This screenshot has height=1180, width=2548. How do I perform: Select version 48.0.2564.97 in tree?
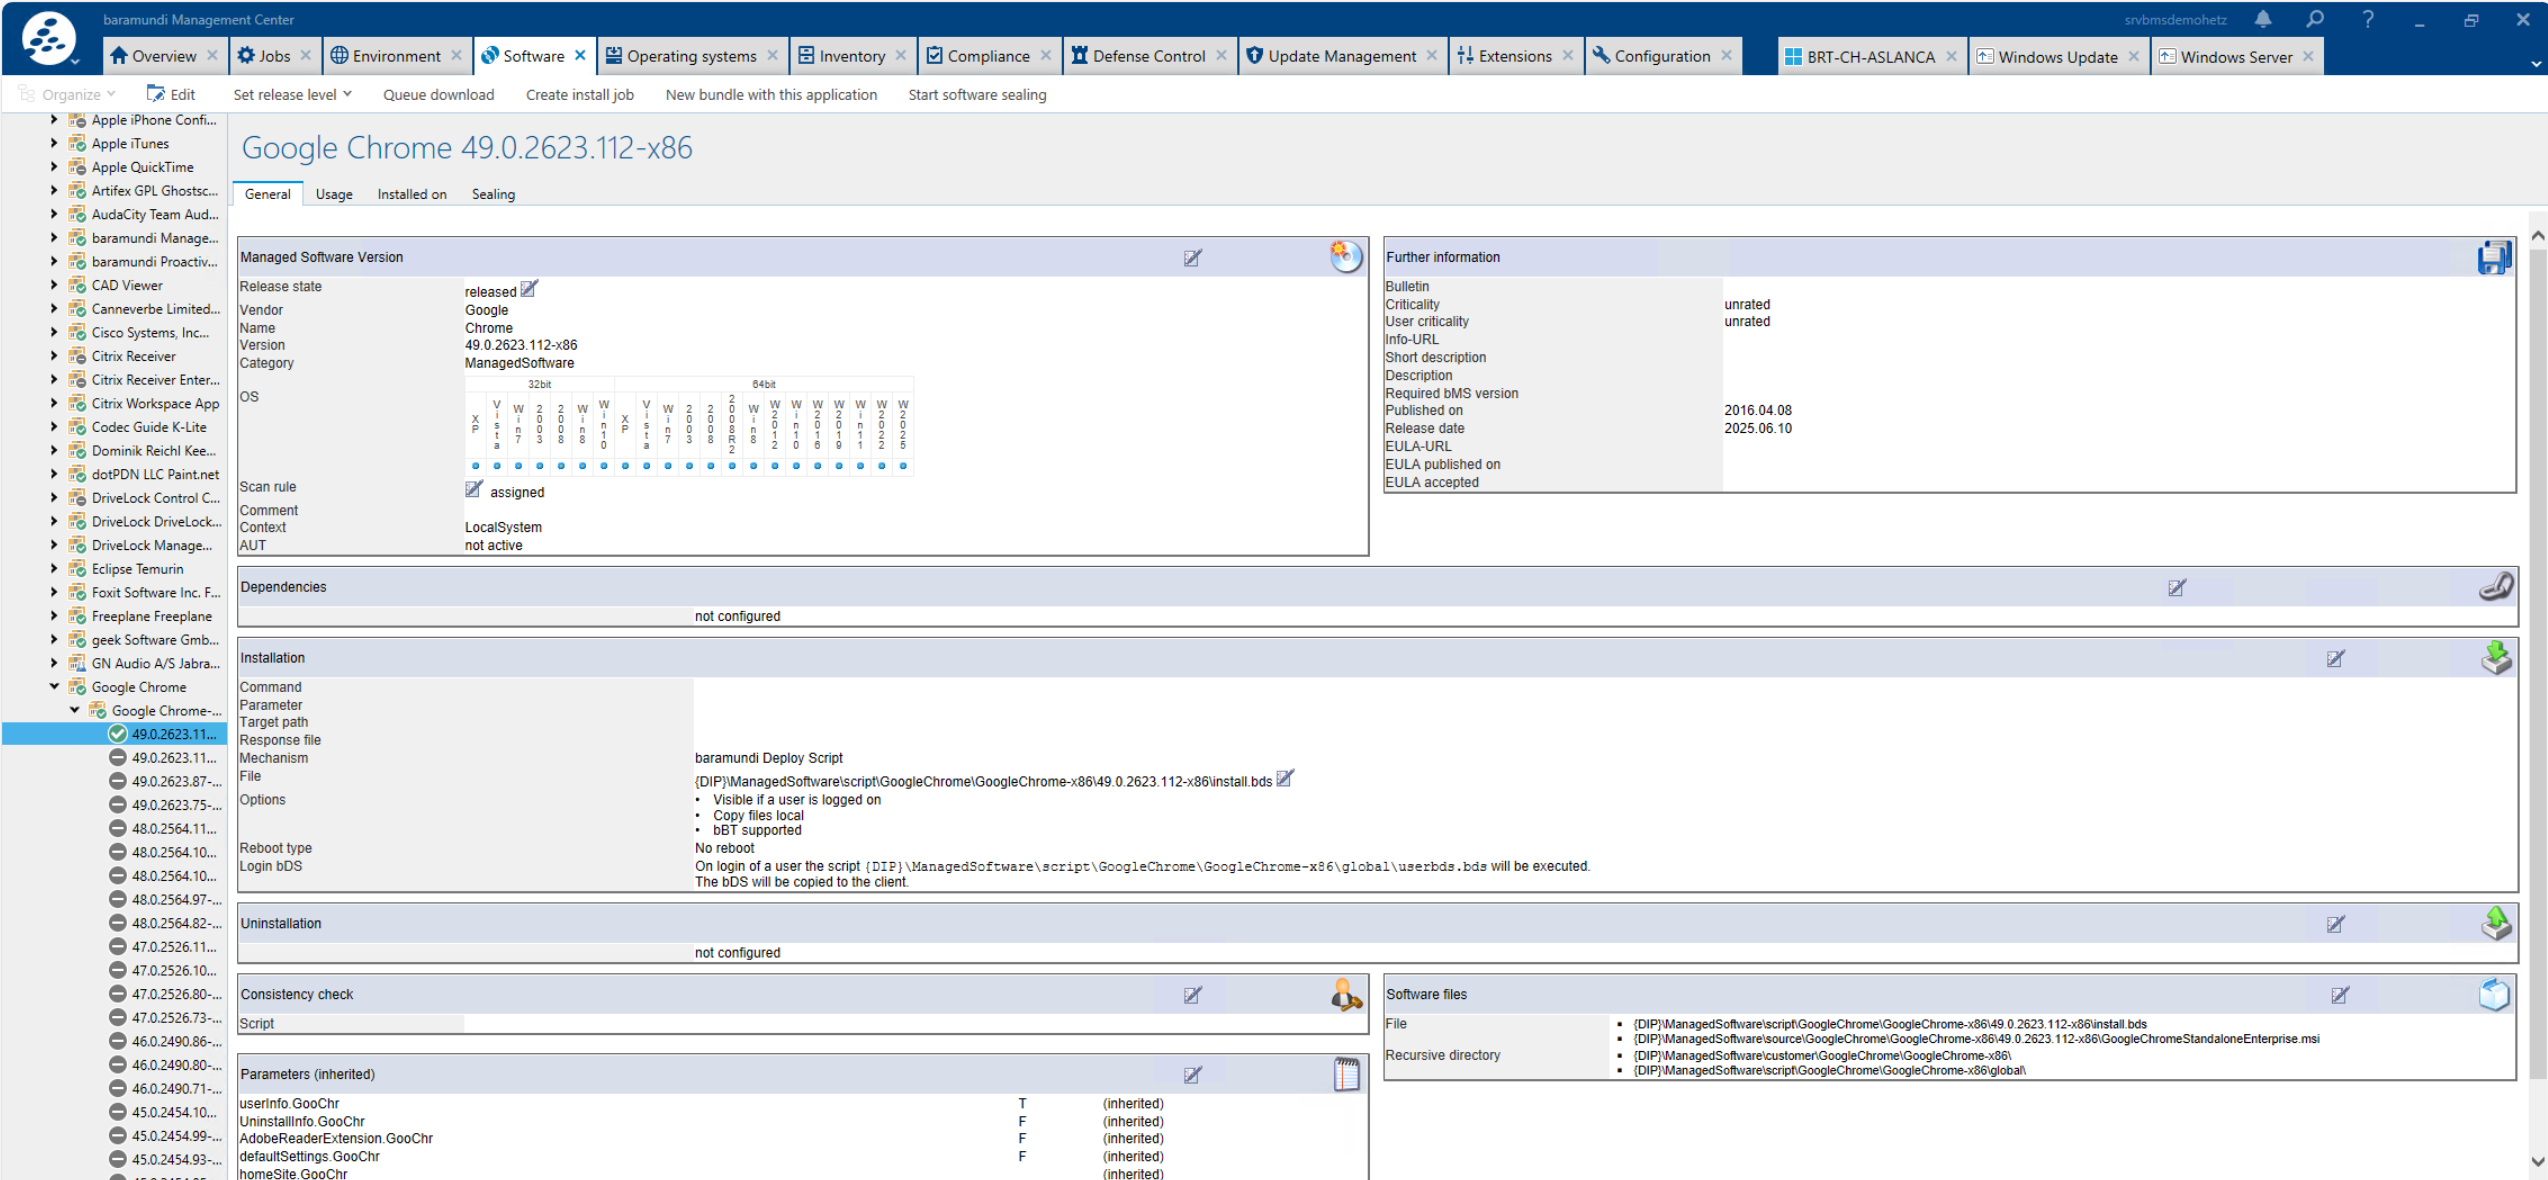174,900
